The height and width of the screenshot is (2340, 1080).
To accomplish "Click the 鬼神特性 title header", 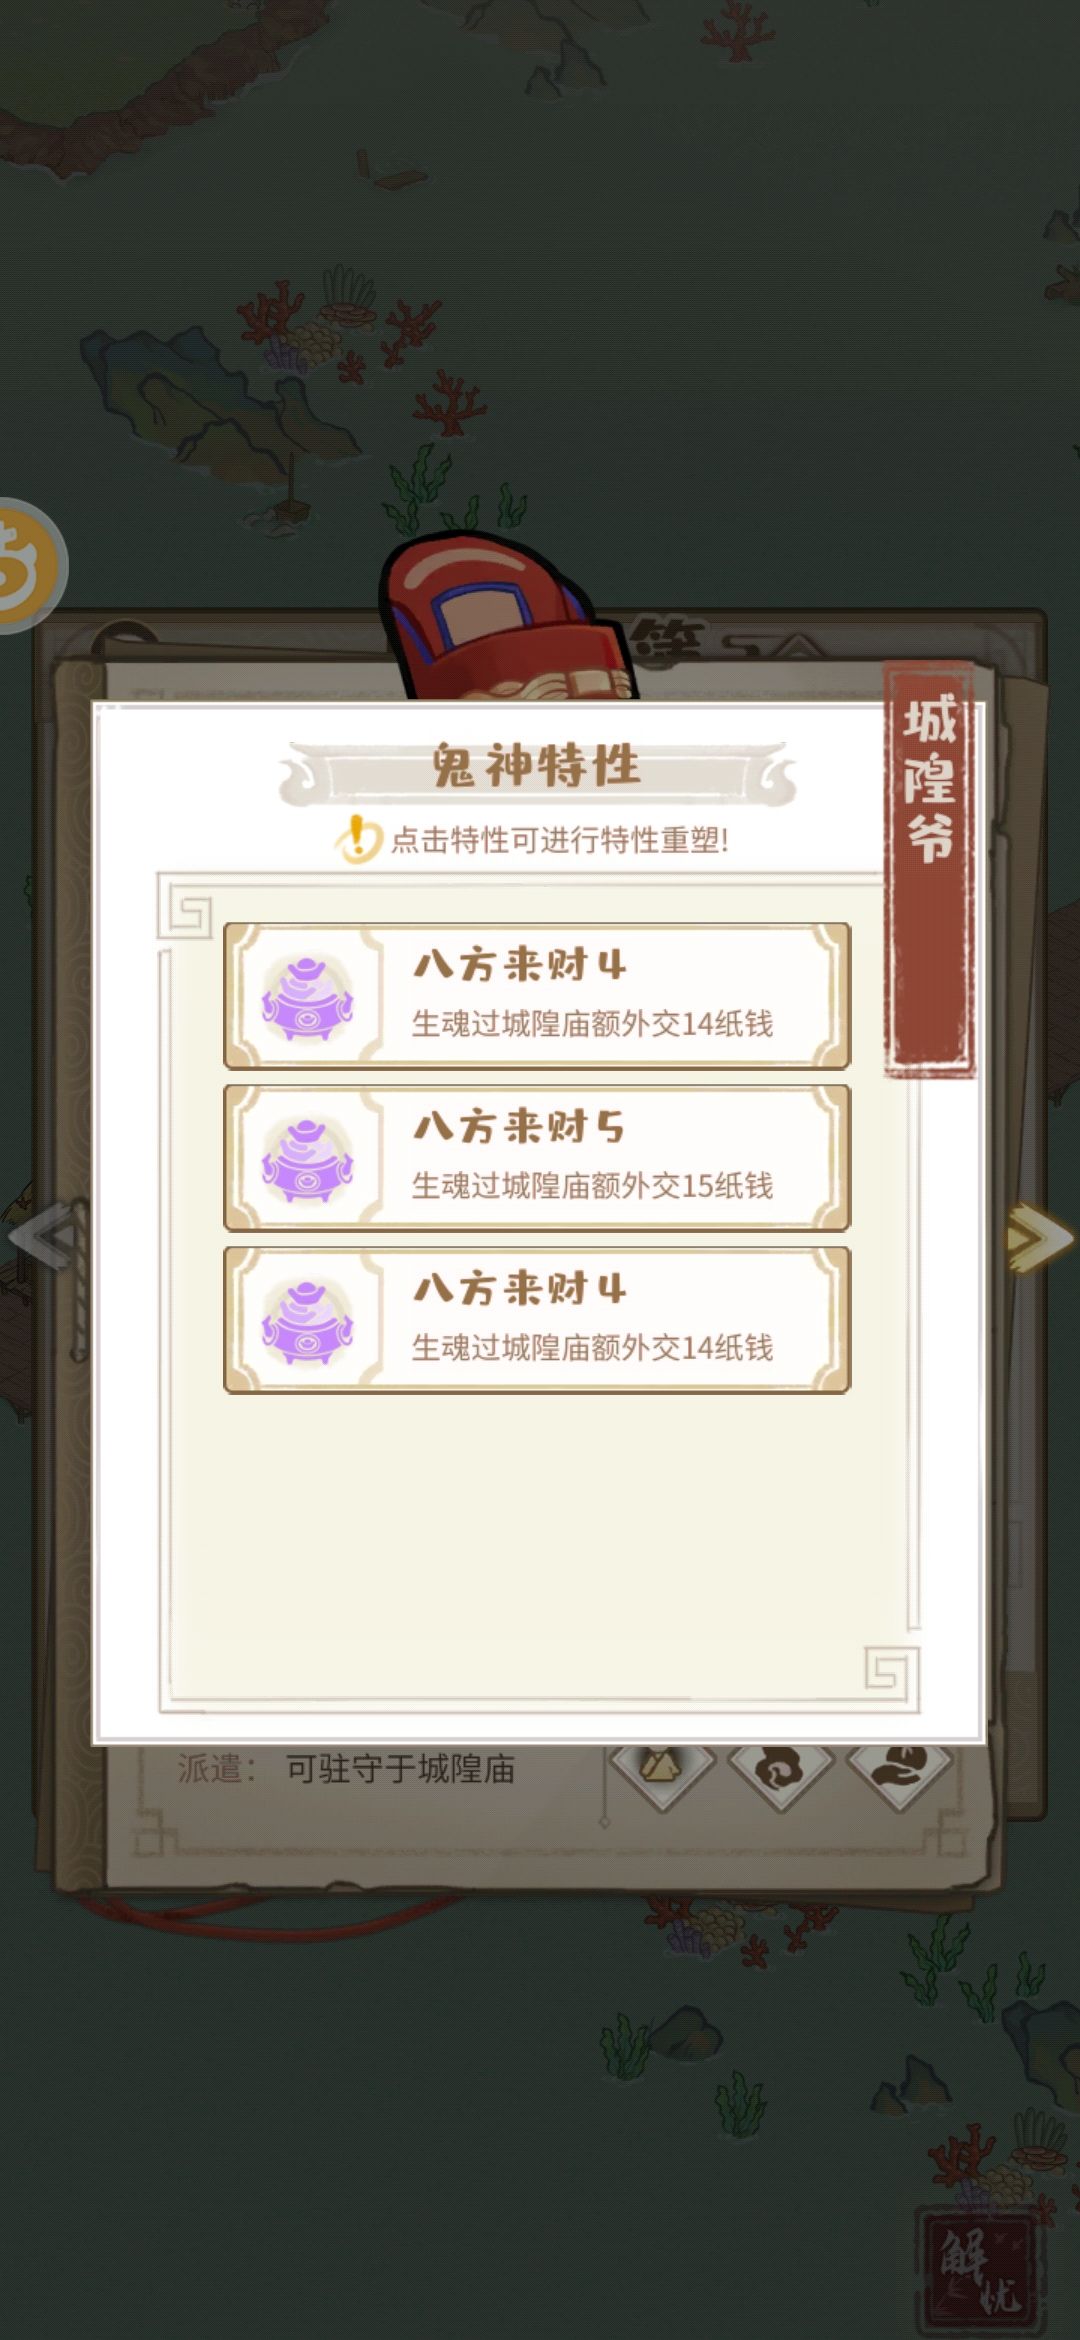I will tap(537, 767).
